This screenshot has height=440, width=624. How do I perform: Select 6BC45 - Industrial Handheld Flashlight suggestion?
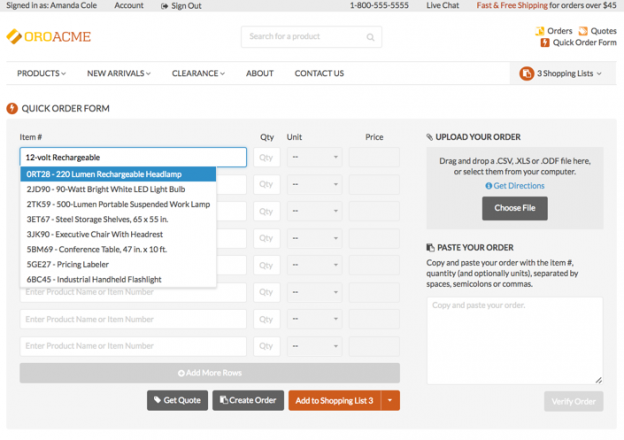tap(118, 280)
